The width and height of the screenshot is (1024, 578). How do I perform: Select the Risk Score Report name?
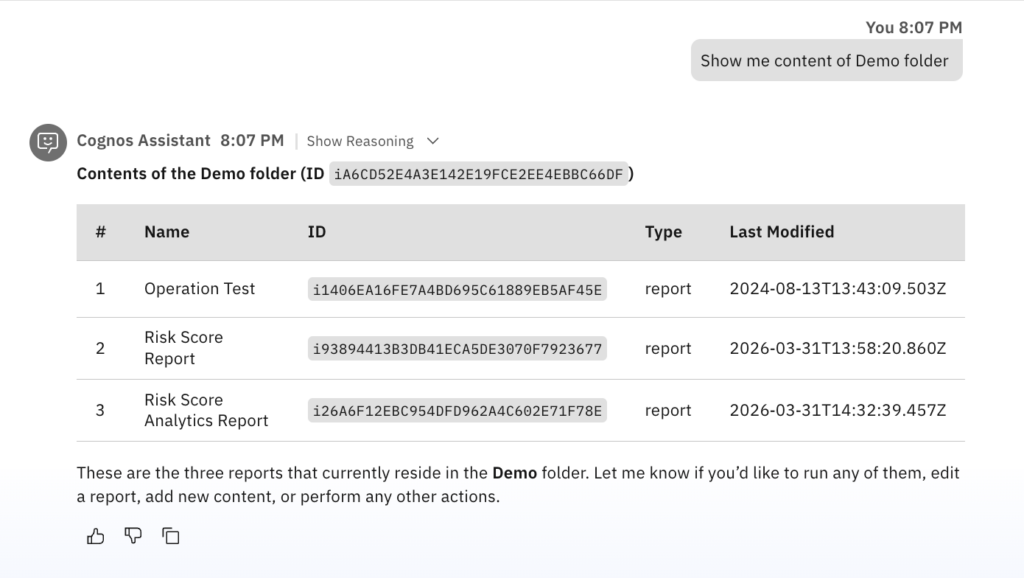(183, 348)
